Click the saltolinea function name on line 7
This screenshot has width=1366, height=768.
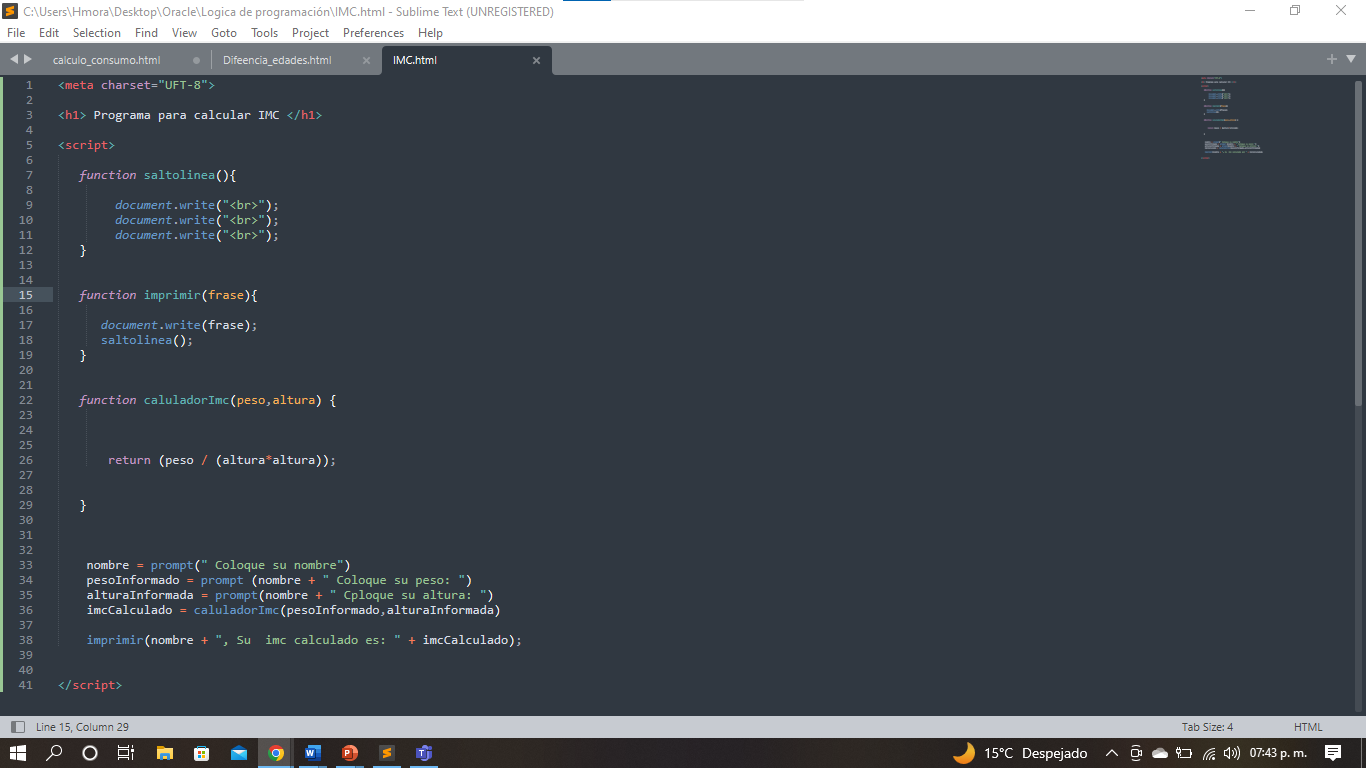pyautogui.click(x=179, y=175)
